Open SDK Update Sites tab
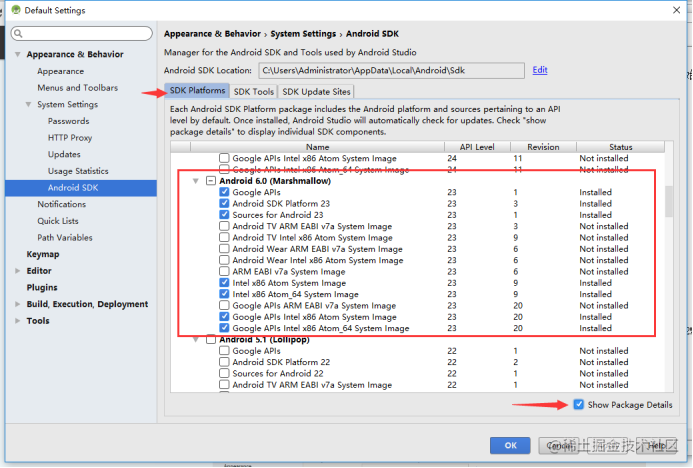The width and height of the screenshot is (693, 468). pyautogui.click(x=316, y=91)
